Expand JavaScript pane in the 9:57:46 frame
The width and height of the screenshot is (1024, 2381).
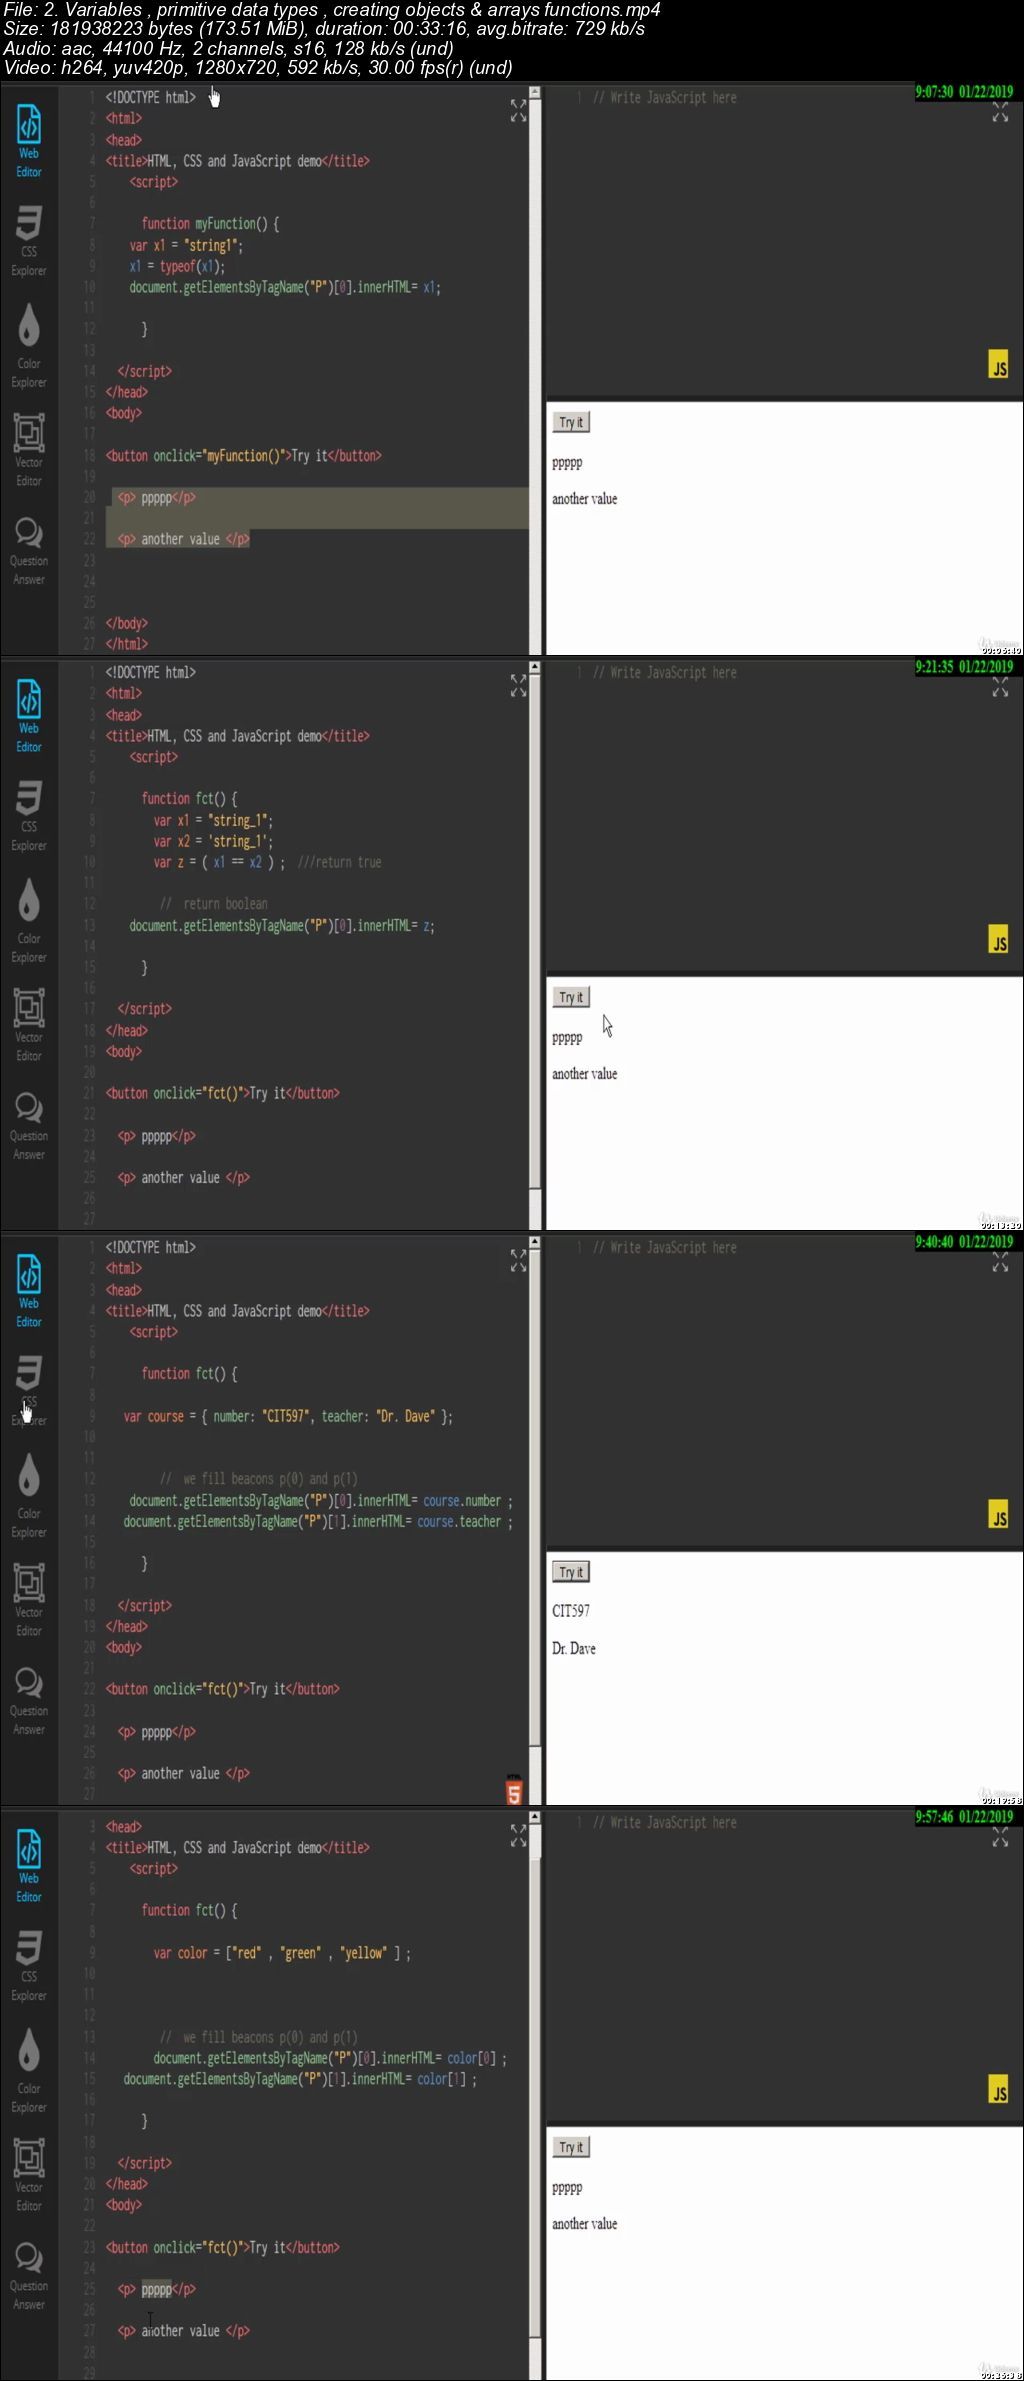1000,1835
